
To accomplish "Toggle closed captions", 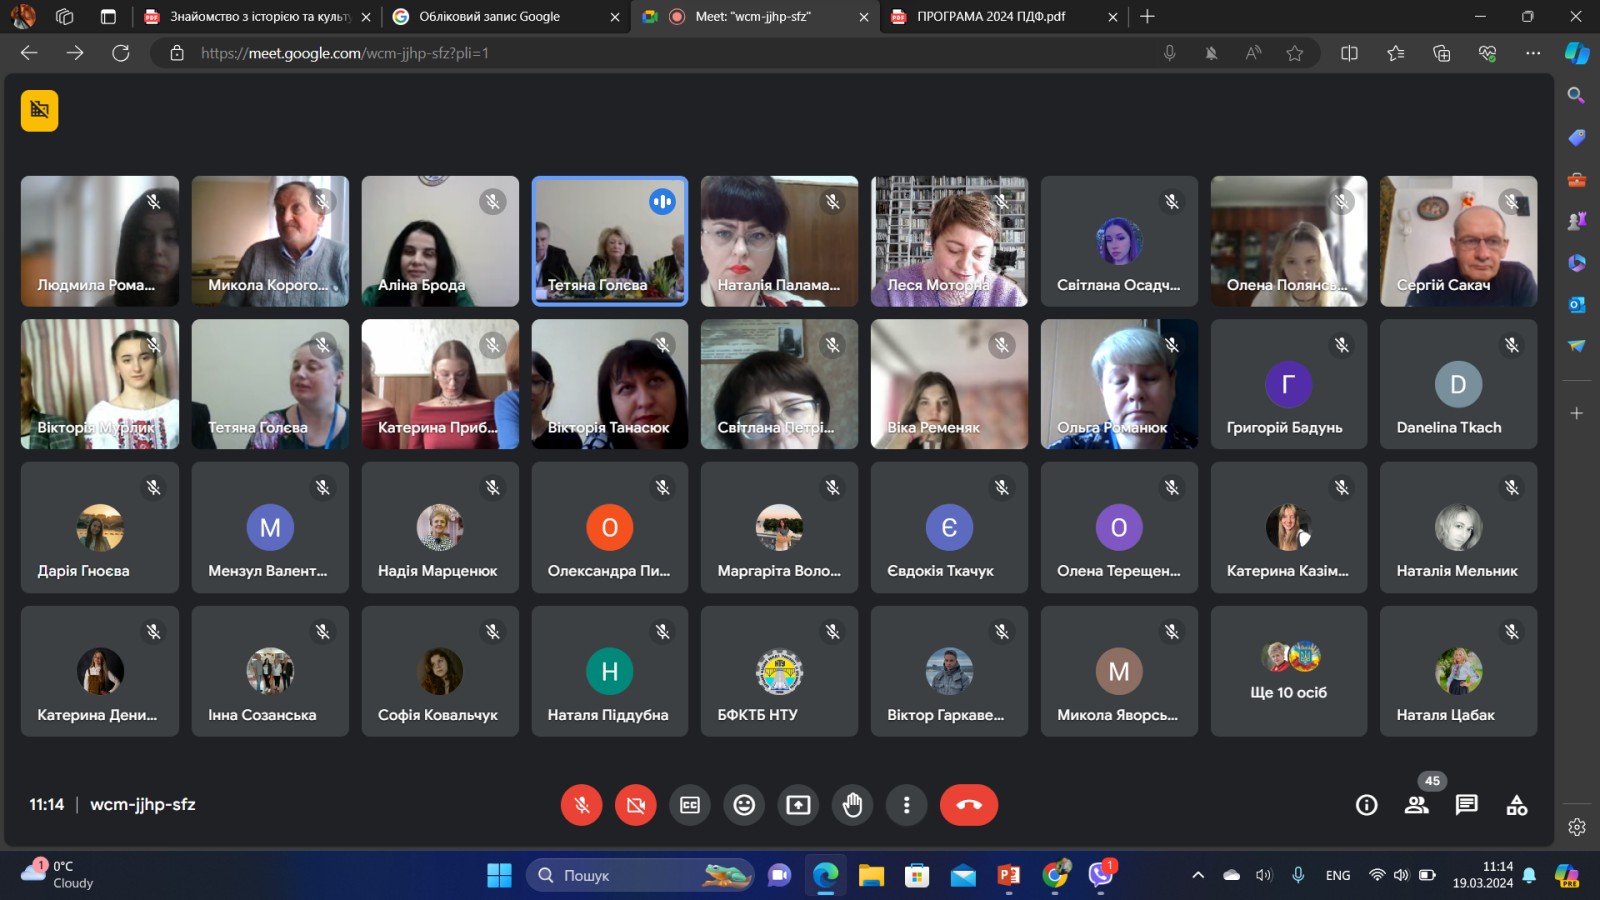I will click(x=690, y=805).
